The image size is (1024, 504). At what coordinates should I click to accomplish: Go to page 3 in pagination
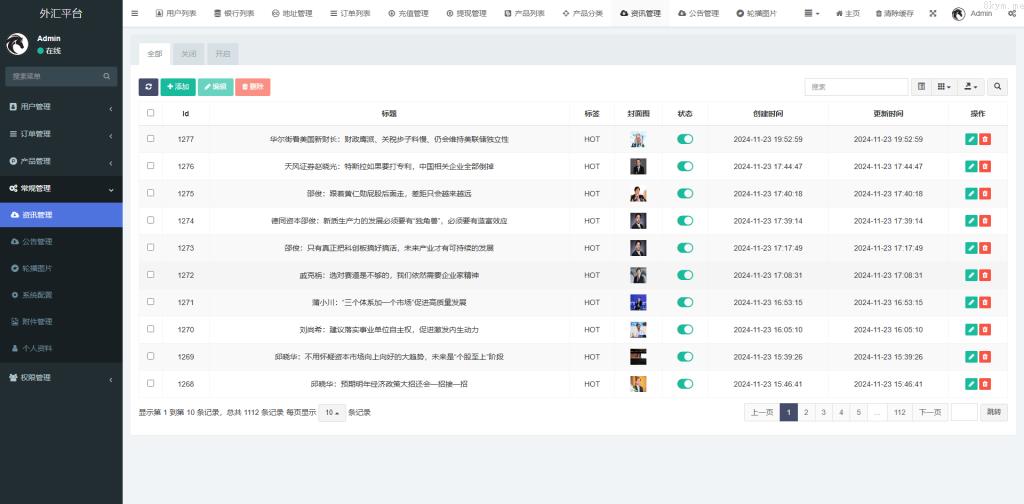(823, 412)
